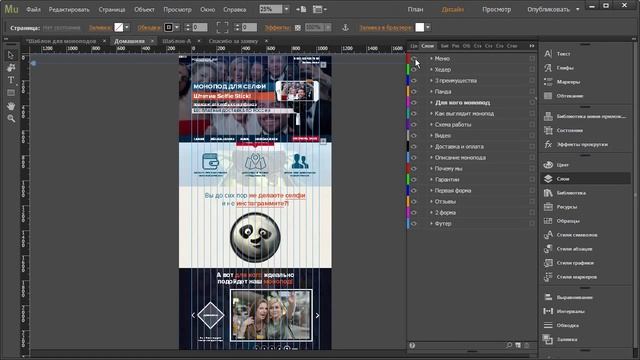Expand the Описание монопода layer

tap(431, 158)
